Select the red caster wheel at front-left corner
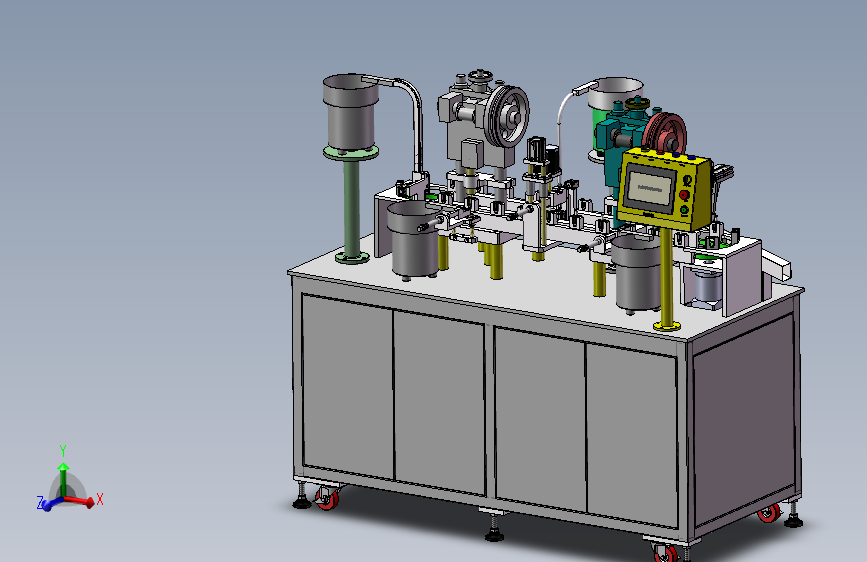Screen dimensions: 867x562 pyautogui.click(x=327, y=498)
